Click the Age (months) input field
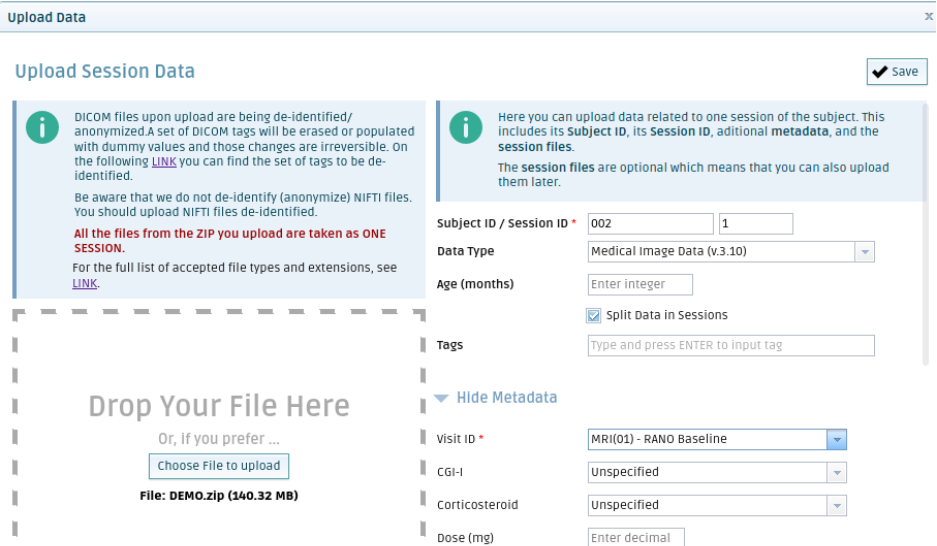 click(640, 285)
